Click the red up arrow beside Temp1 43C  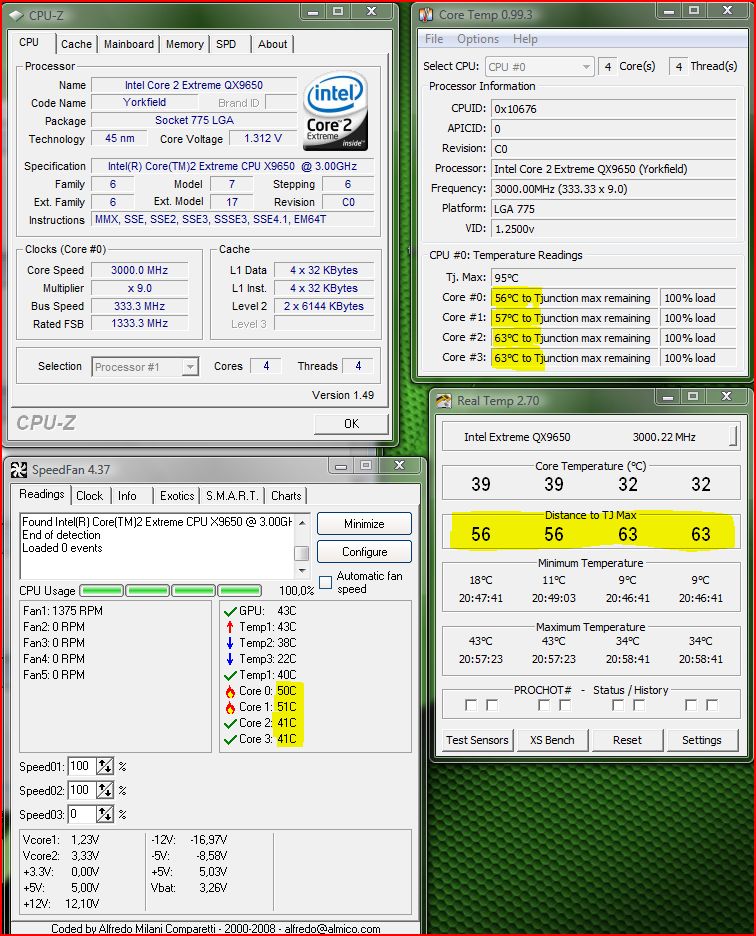click(230, 627)
